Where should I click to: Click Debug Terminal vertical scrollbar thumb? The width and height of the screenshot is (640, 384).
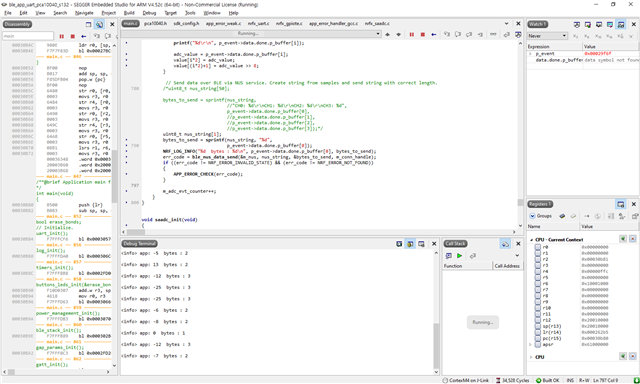pos(436,346)
